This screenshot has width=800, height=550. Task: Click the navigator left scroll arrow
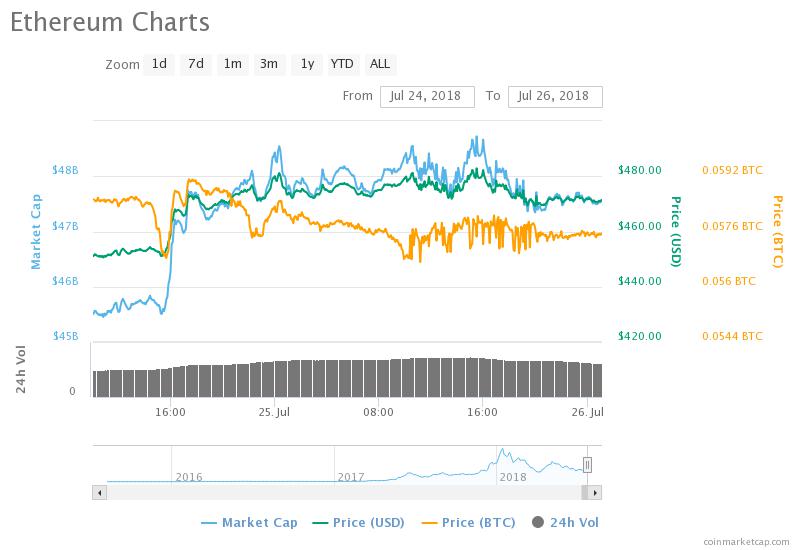[x=99, y=493]
